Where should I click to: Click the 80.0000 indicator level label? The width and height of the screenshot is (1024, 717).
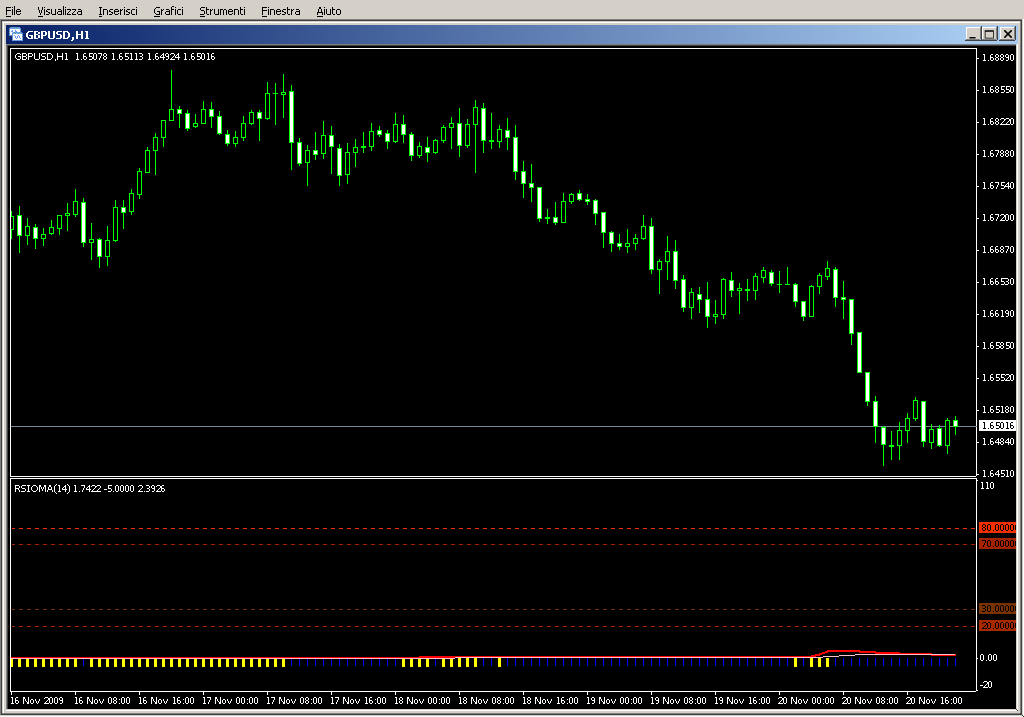tap(998, 528)
